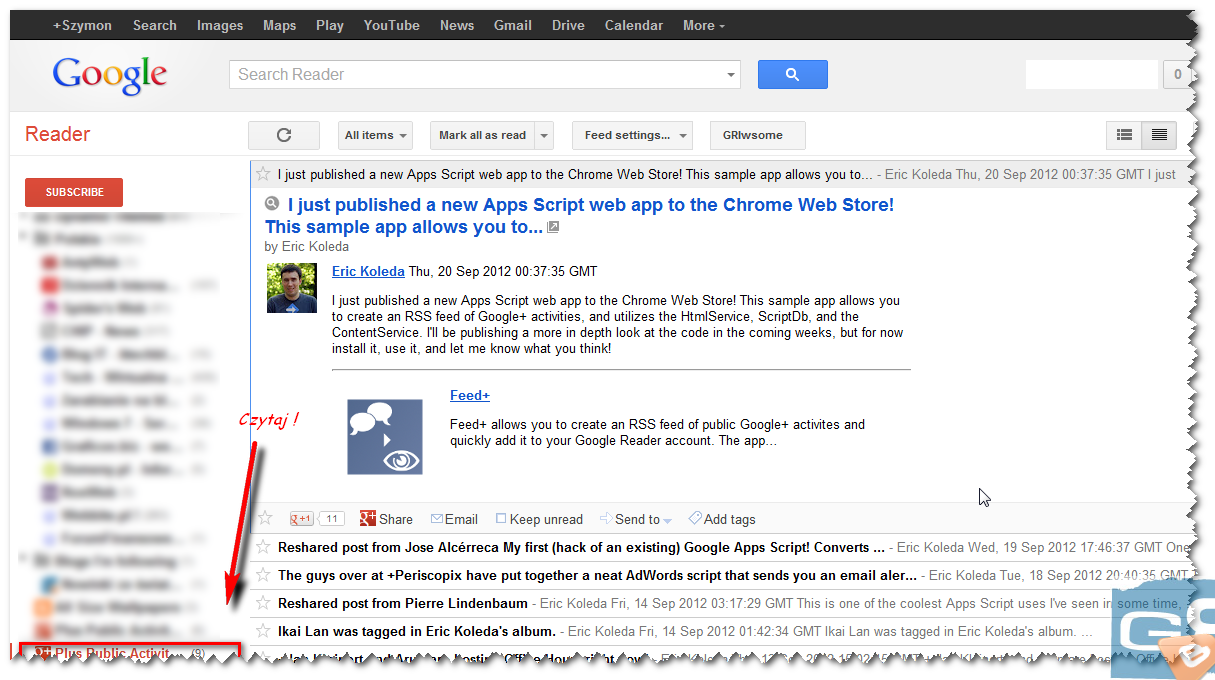Screen dimensions: 1215x680
Task: Click the Google+ +1 button
Action: point(301,519)
